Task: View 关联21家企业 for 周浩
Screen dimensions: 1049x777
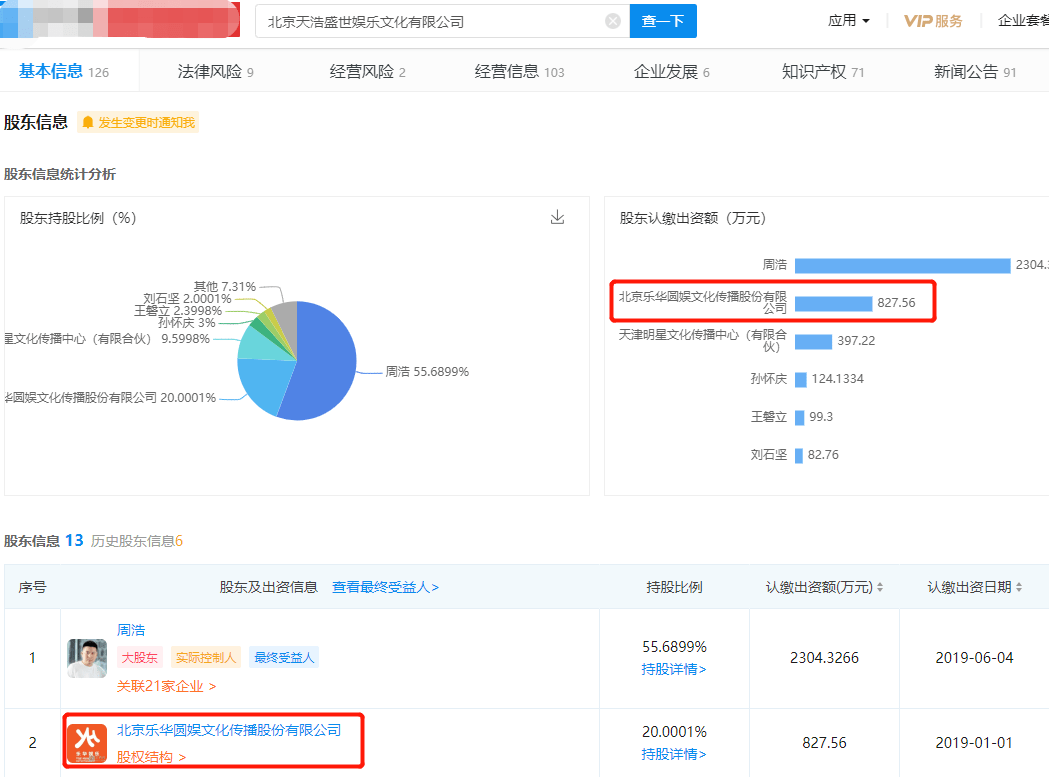Action: tap(166, 686)
